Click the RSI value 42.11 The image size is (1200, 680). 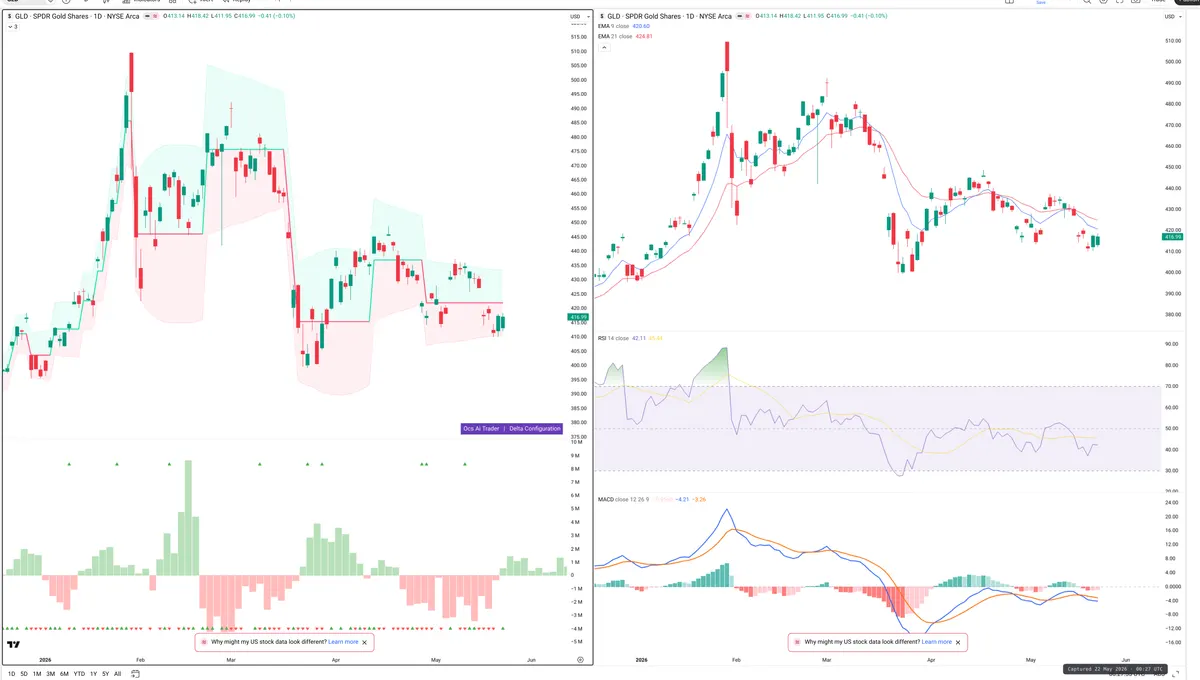click(x=639, y=339)
